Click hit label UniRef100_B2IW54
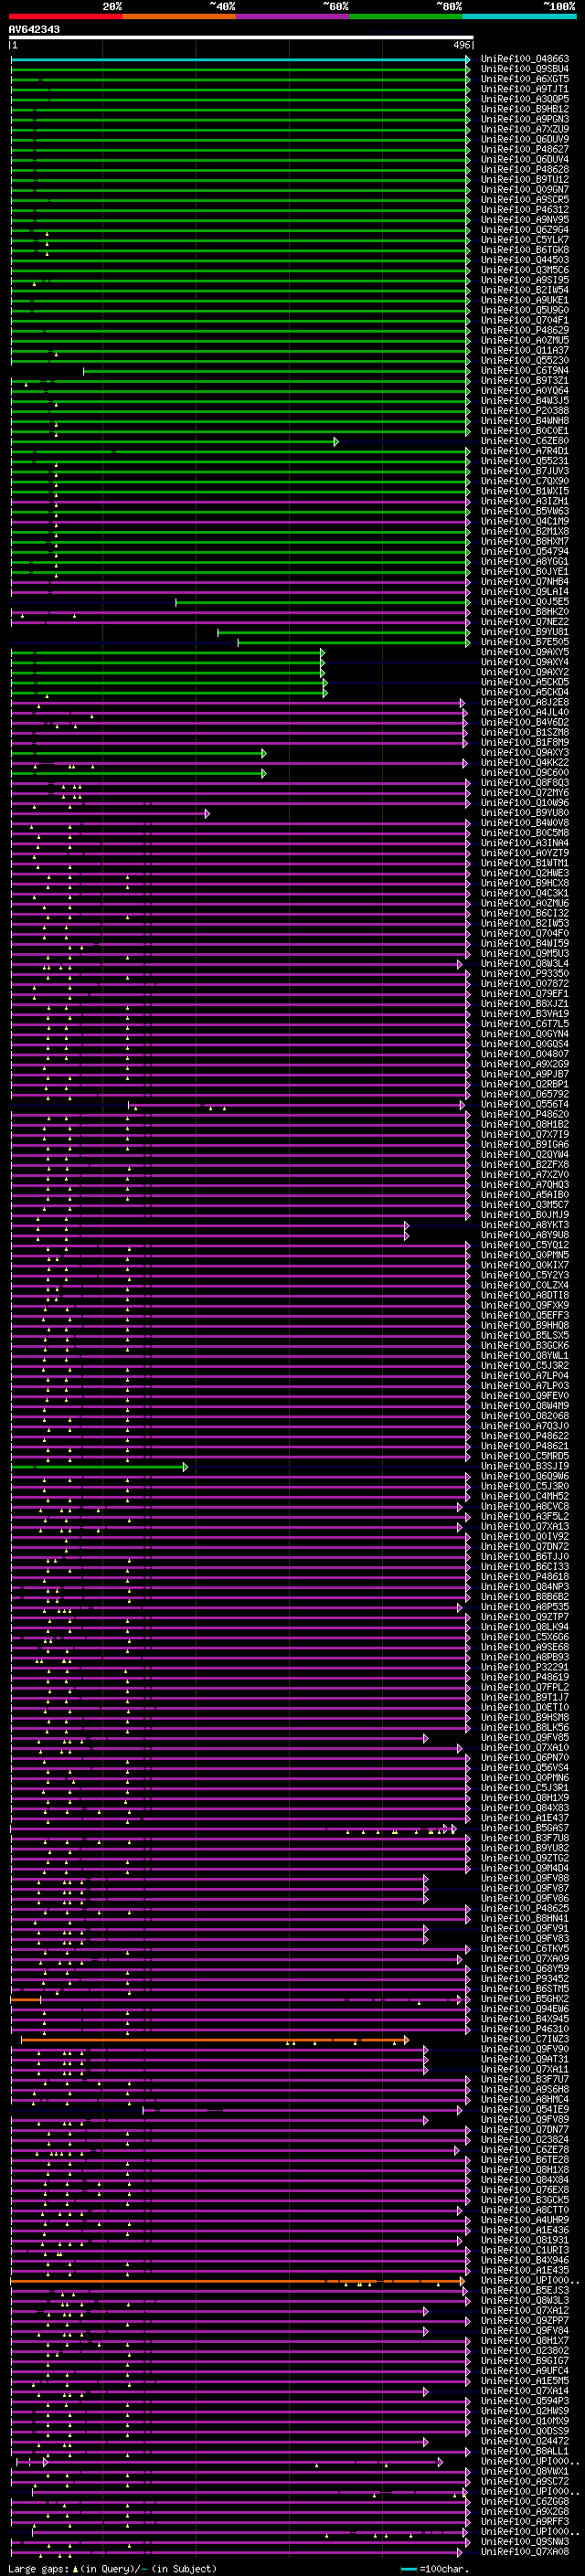 tap(524, 290)
